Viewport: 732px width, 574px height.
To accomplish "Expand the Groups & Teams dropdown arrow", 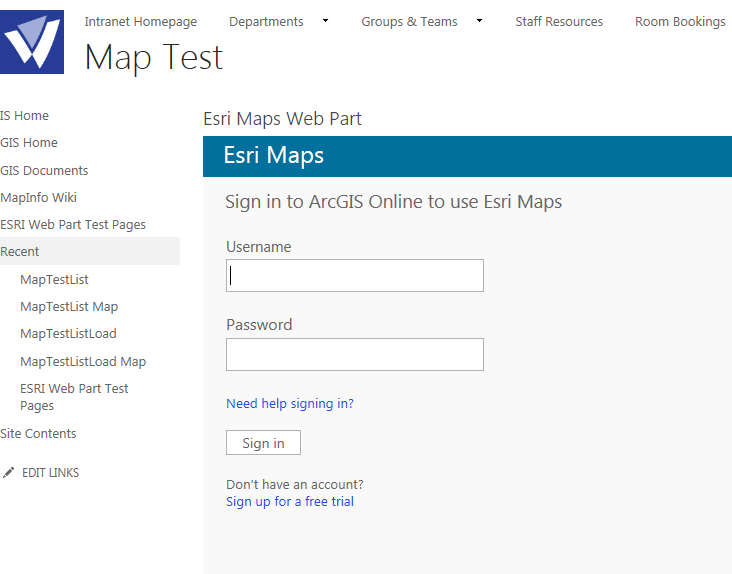I will click(x=479, y=21).
